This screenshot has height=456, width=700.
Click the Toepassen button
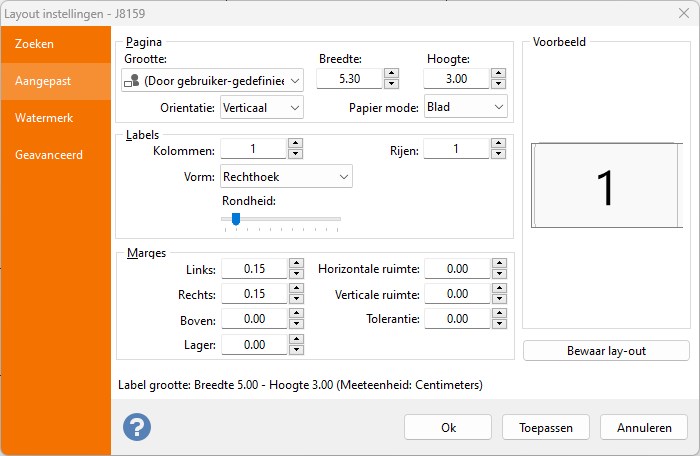pyautogui.click(x=546, y=427)
